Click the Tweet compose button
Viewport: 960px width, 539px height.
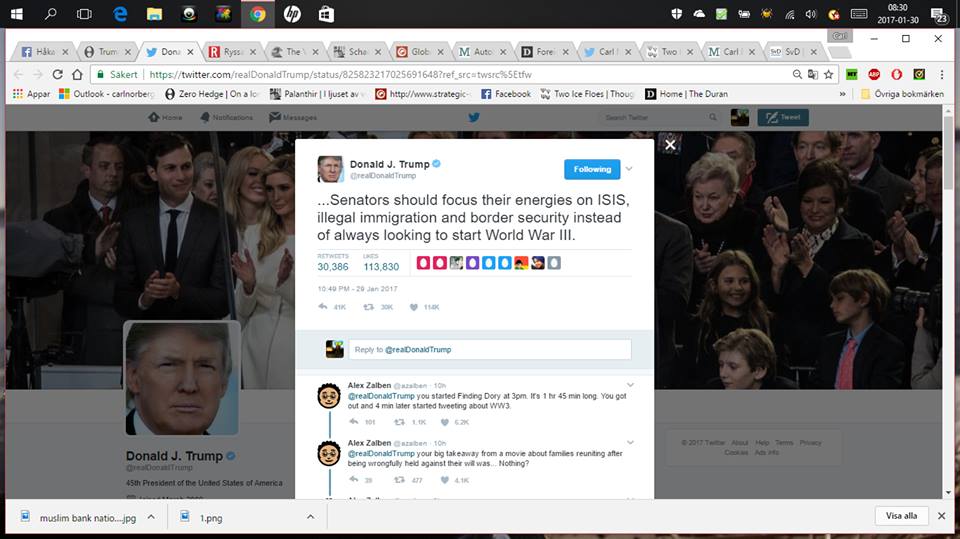click(783, 117)
